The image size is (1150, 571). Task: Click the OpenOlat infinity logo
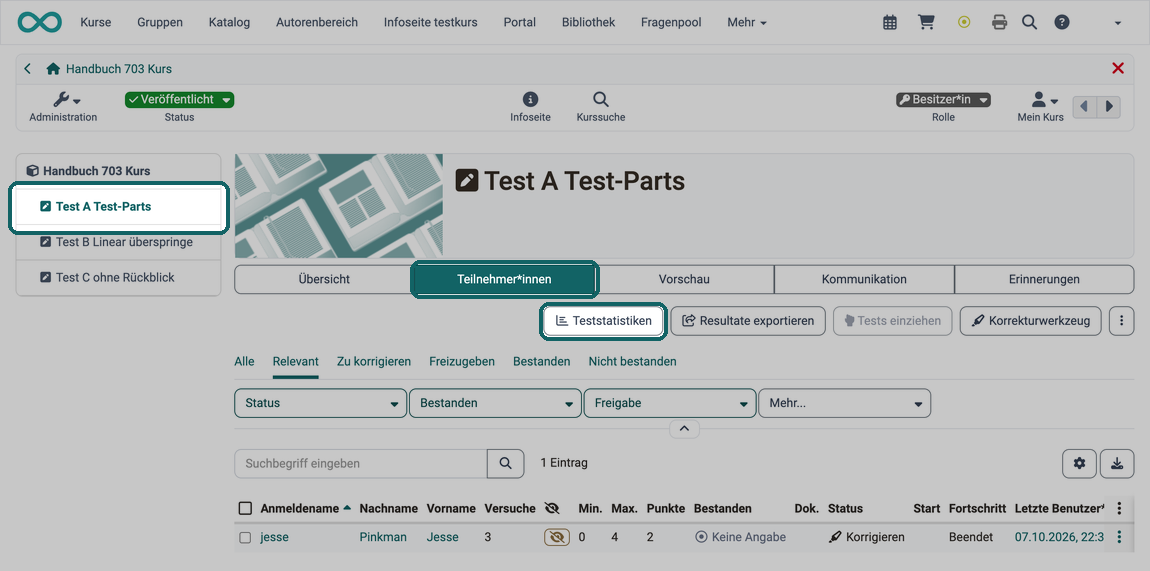(40, 22)
